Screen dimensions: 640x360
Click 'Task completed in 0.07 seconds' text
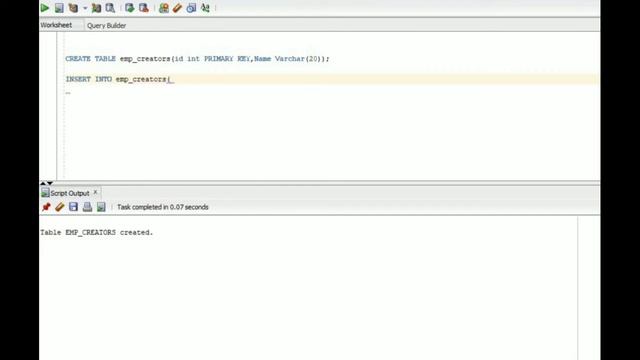(163, 207)
